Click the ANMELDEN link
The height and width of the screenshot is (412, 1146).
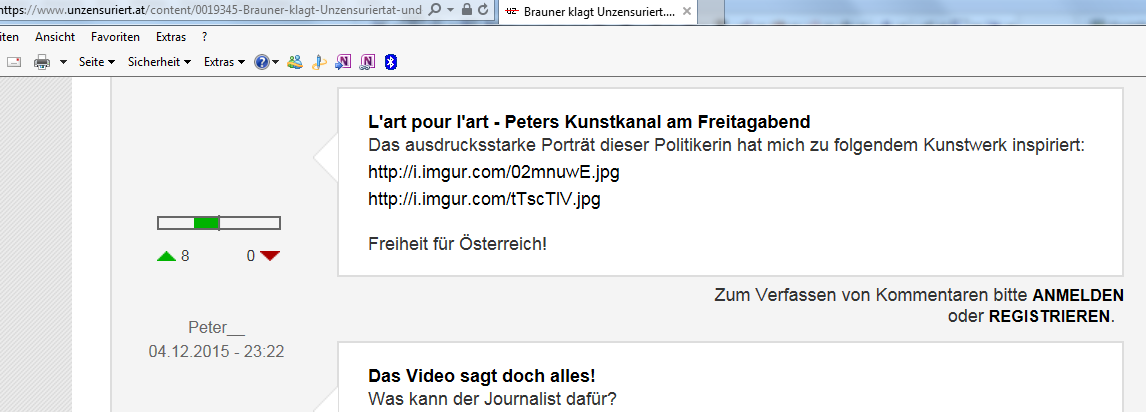pyautogui.click(x=1073, y=296)
